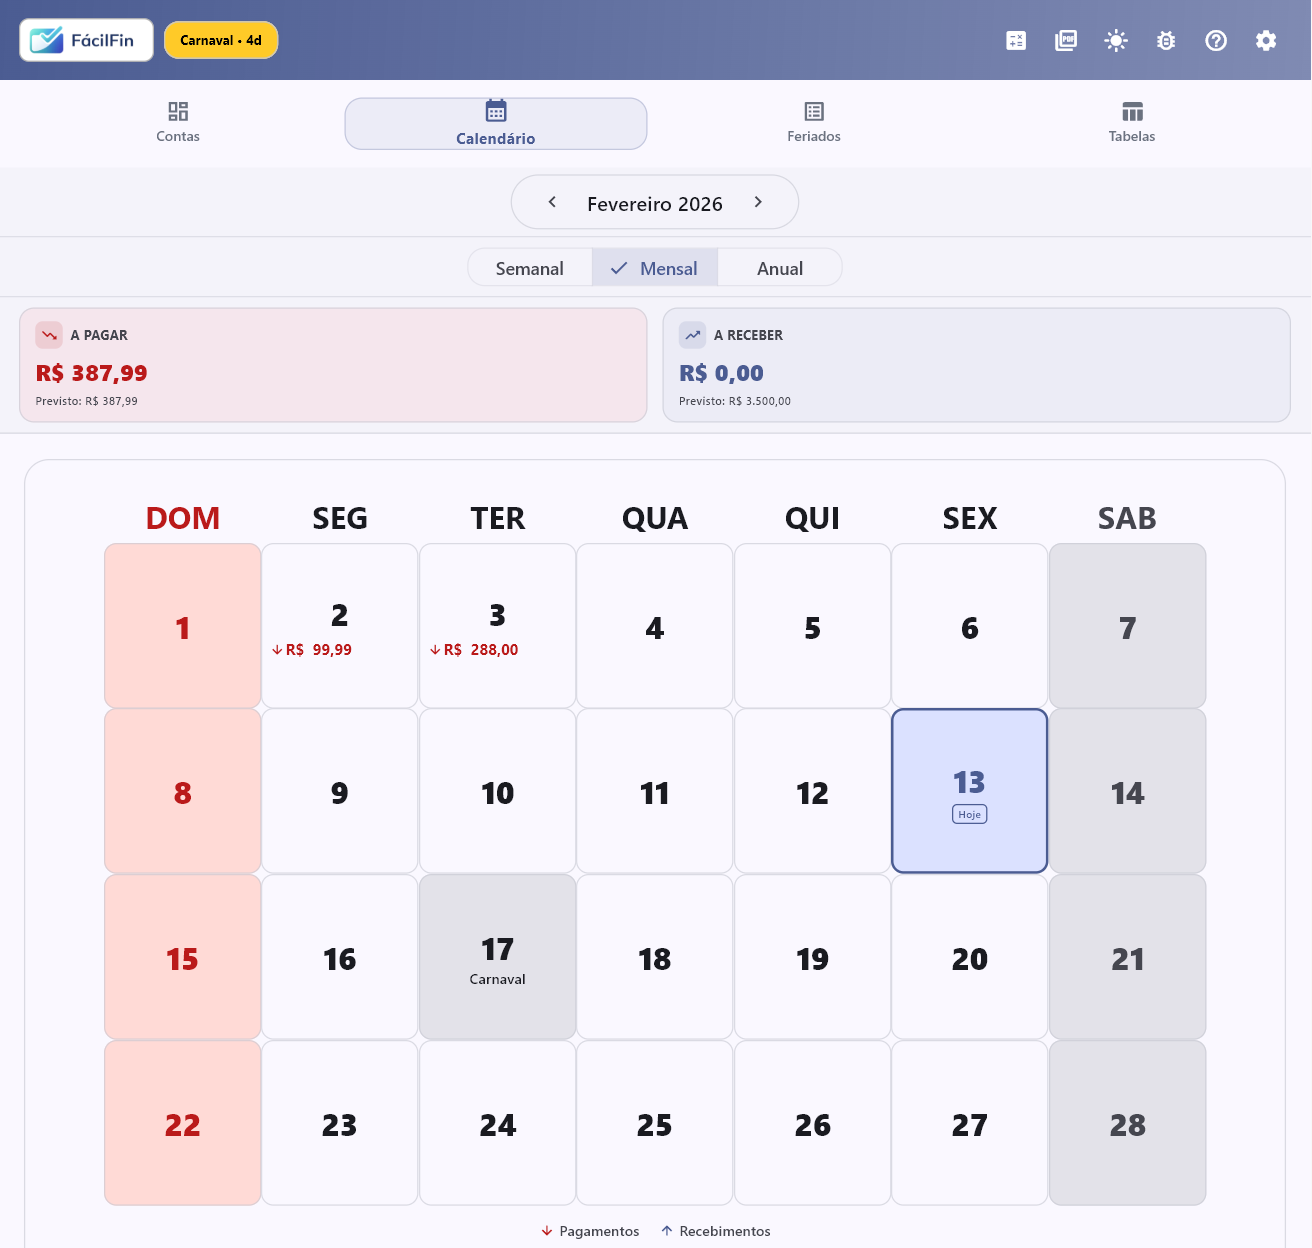The width and height of the screenshot is (1312, 1248).
Task: Open help with the question mark icon
Action: pos(1216,40)
